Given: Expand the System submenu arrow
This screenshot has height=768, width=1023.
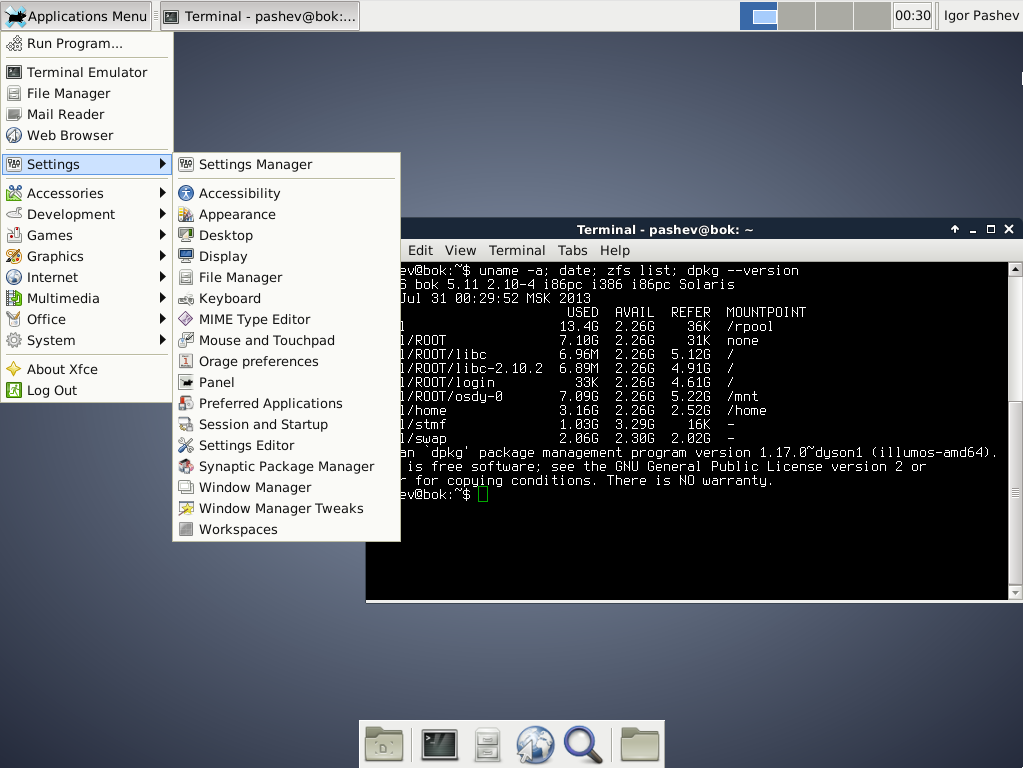Looking at the screenshot, I should (162, 340).
